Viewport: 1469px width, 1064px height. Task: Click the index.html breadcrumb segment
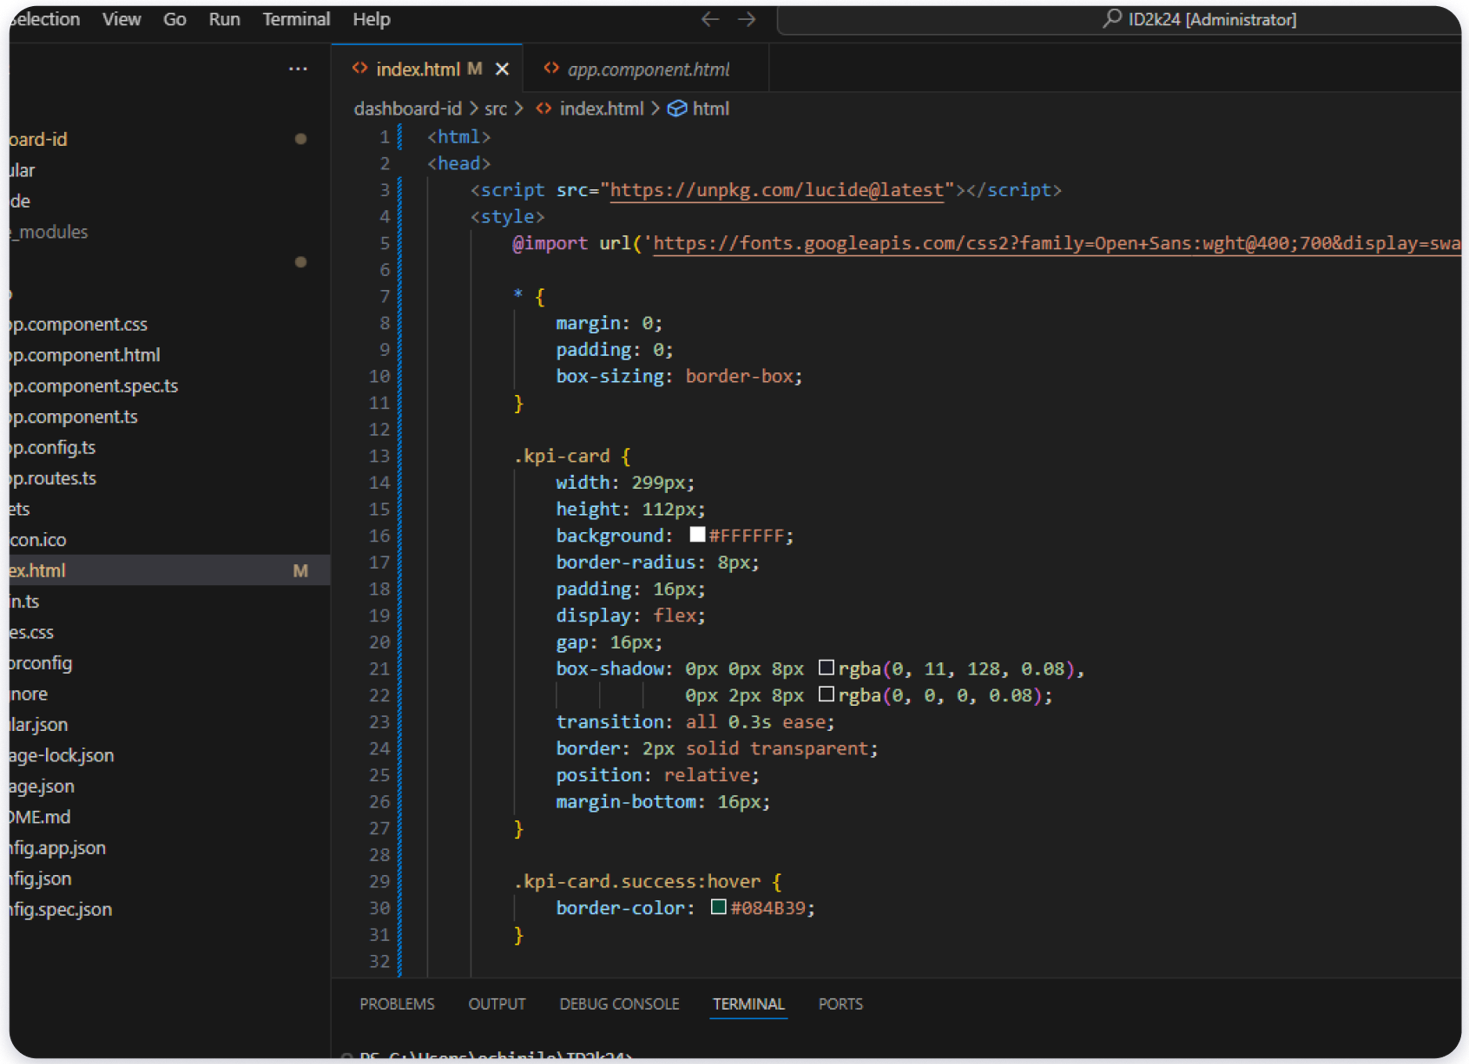[601, 108]
